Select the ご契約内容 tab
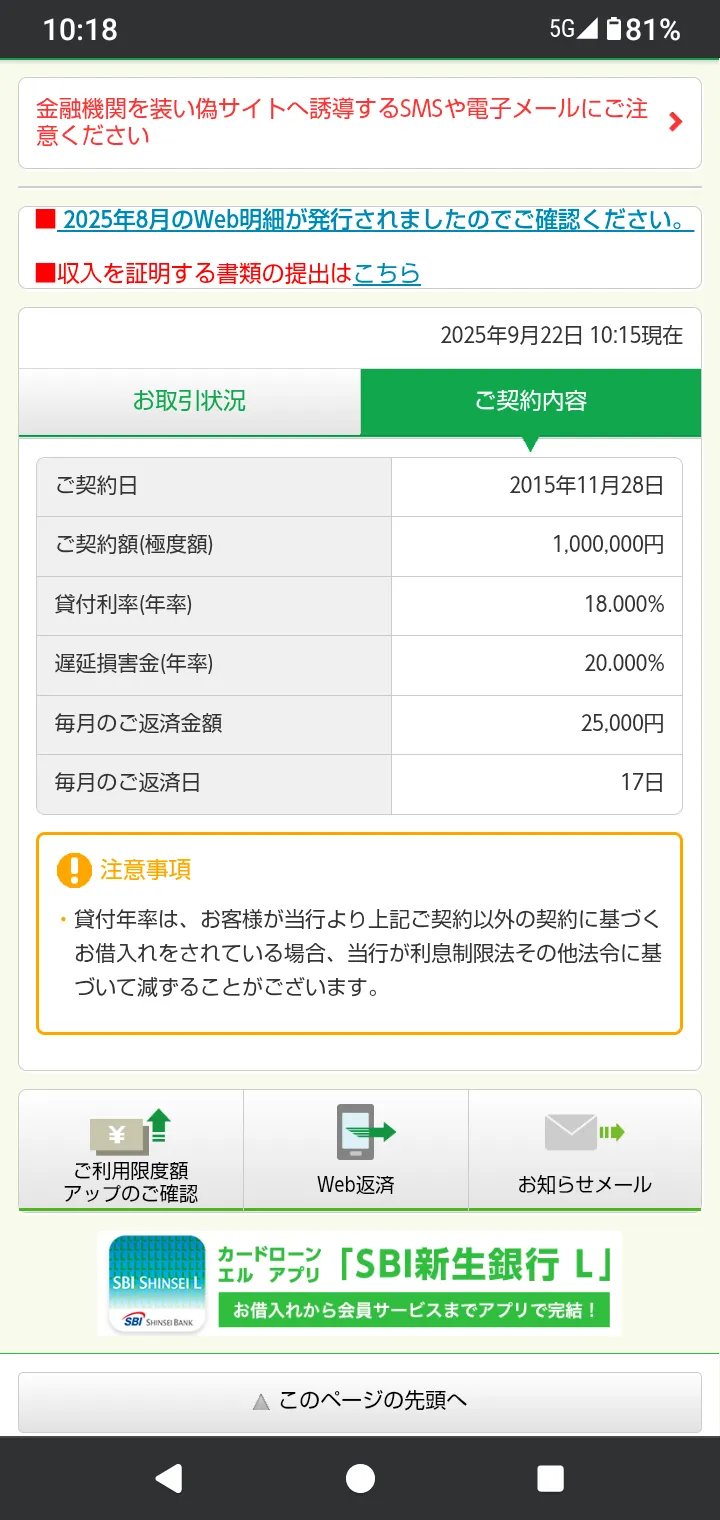Screen dimensions: 720x1520 pyautogui.click(x=530, y=402)
